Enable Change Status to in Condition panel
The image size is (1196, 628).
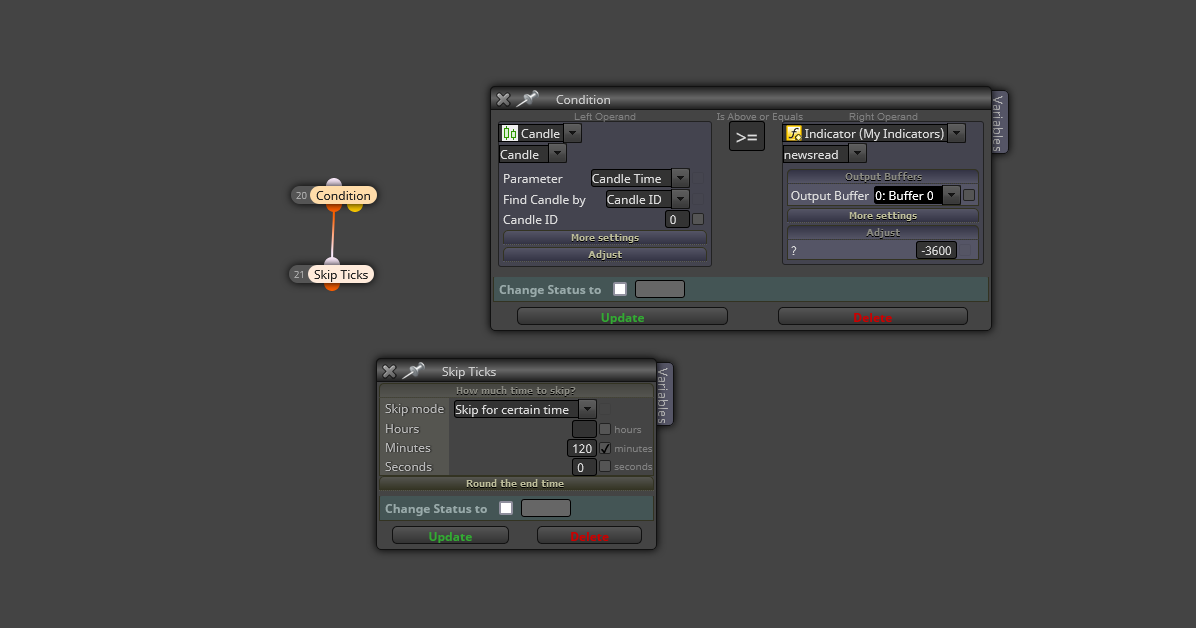point(620,289)
